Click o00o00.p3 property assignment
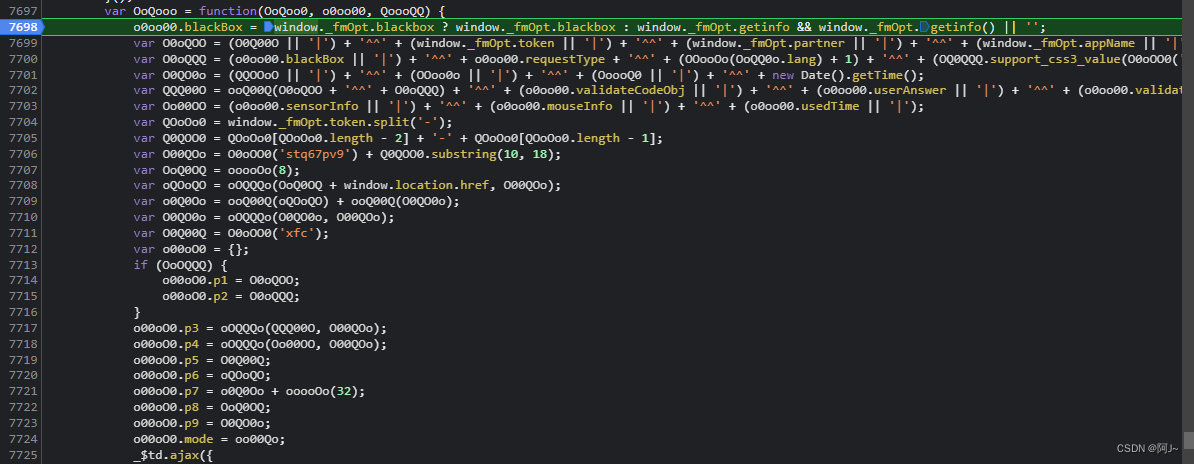 pyautogui.click(x=260, y=328)
